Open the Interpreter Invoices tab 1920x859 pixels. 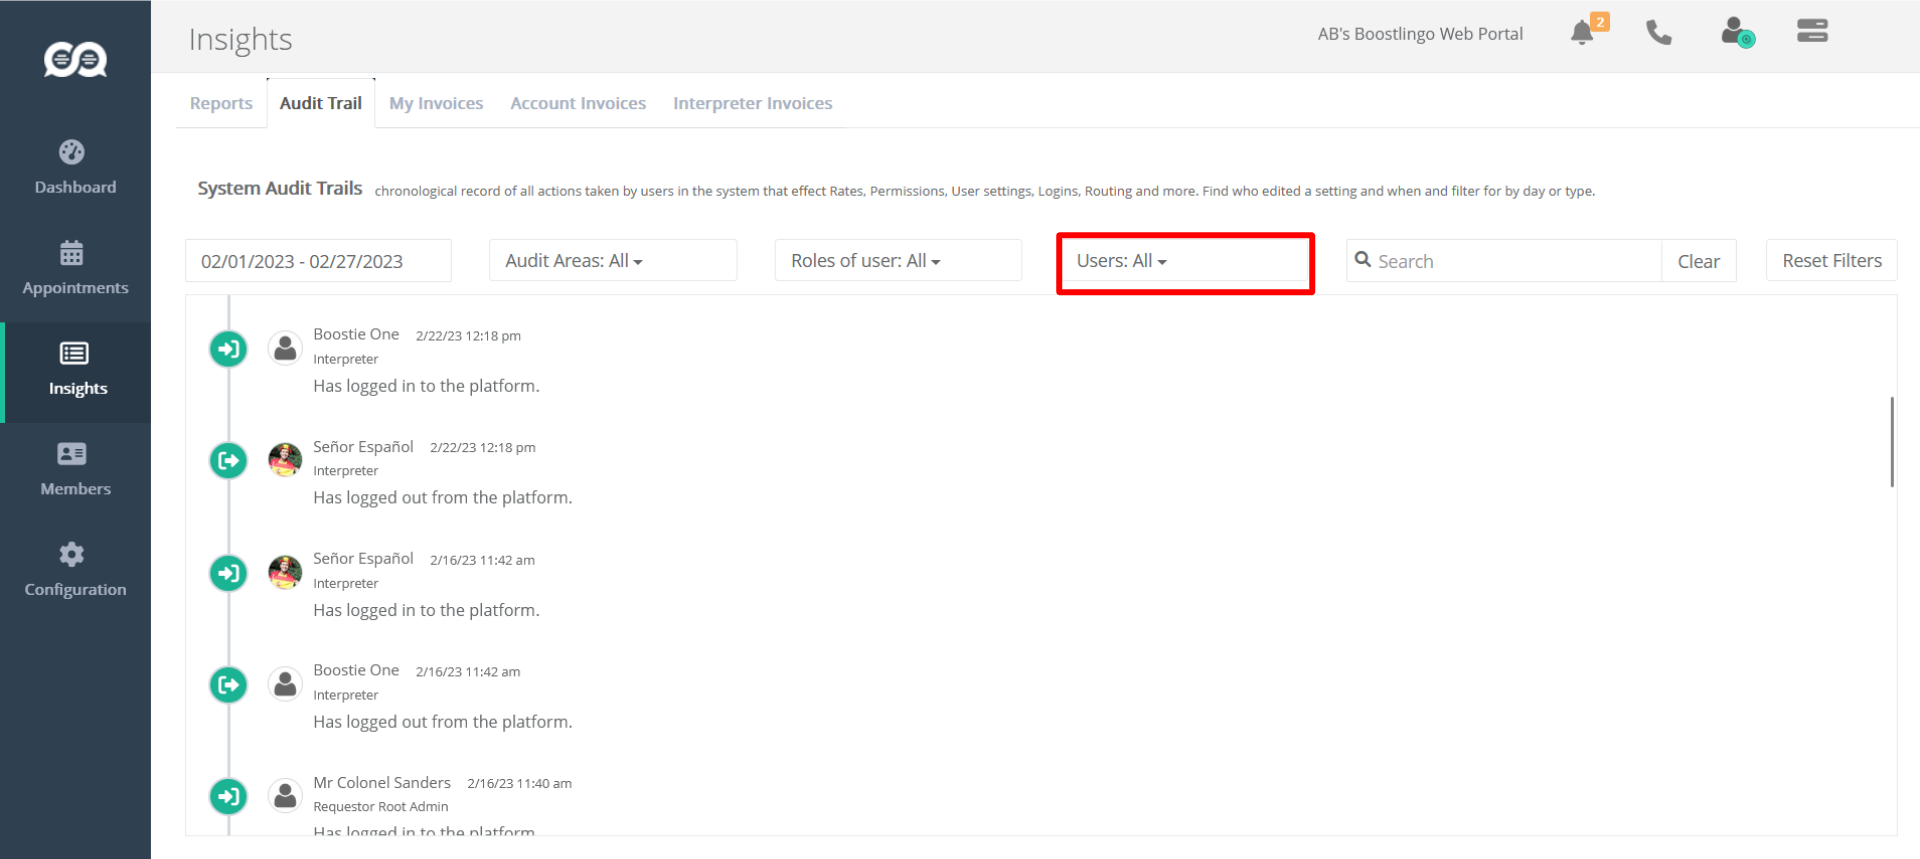(753, 103)
